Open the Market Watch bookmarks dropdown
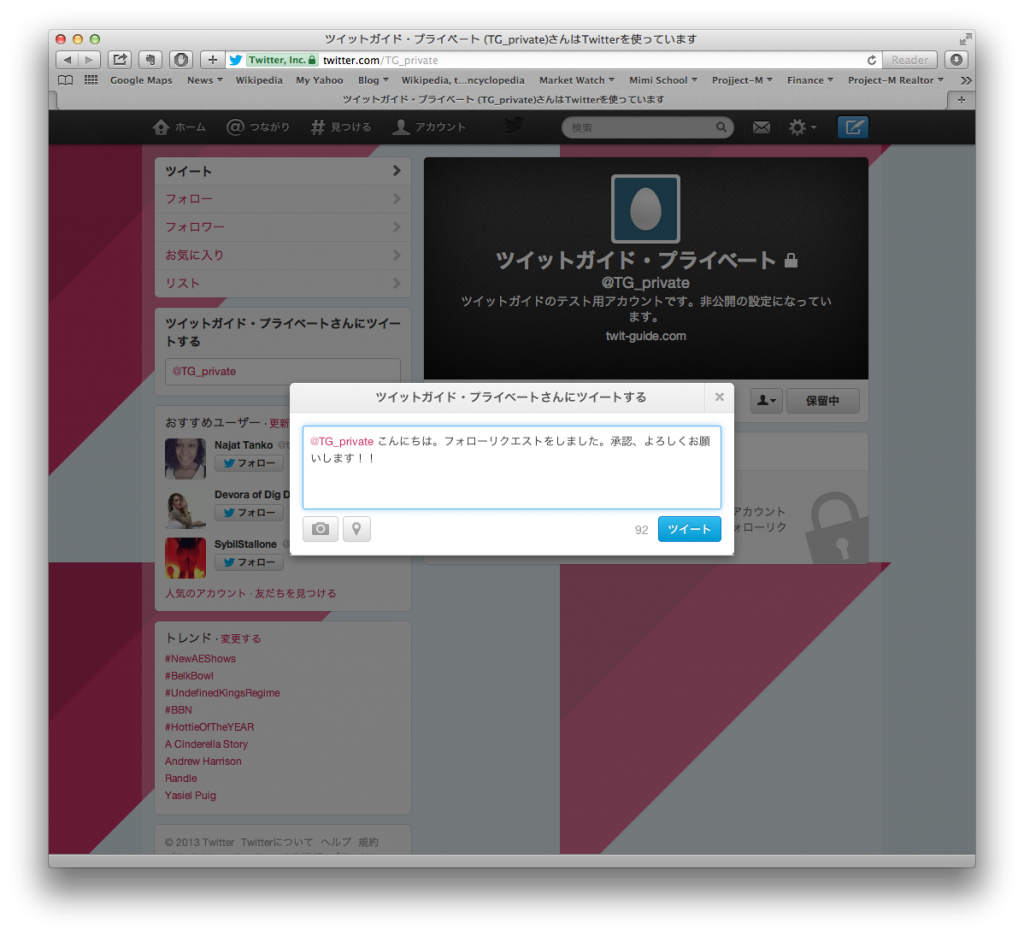Screen dimensions: 1024x935 click(x=577, y=80)
